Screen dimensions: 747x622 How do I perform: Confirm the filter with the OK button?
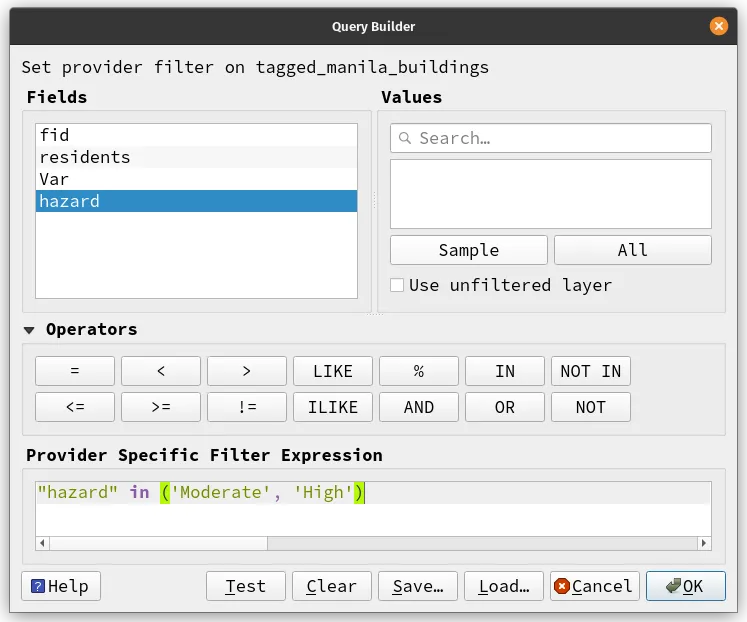[x=685, y=586]
